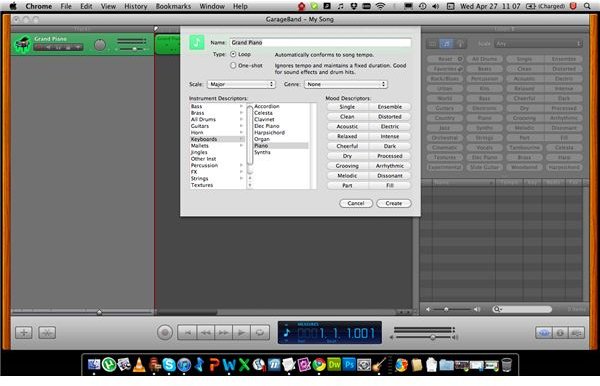Open the Track Editor scissors button
600x386 pixels.
click(x=47, y=332)
